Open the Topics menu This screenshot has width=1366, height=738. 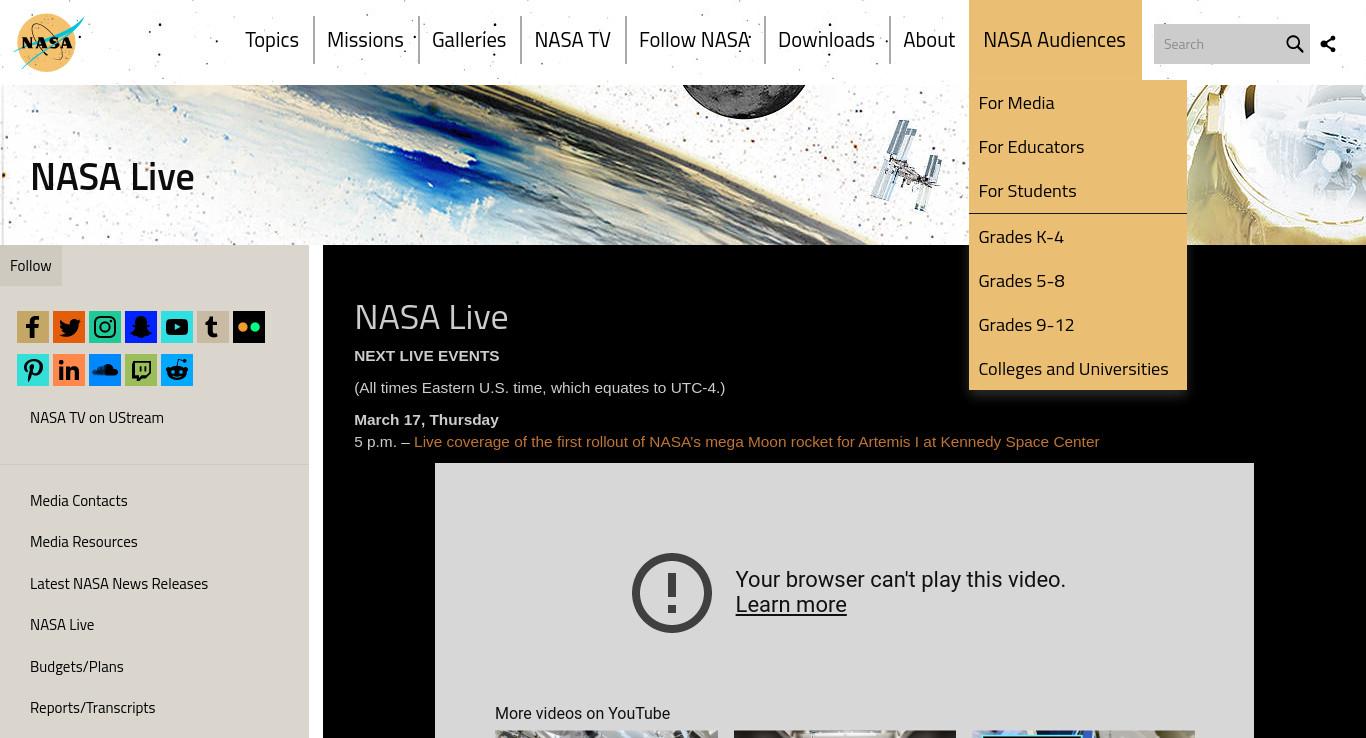(x=272, y=40)
